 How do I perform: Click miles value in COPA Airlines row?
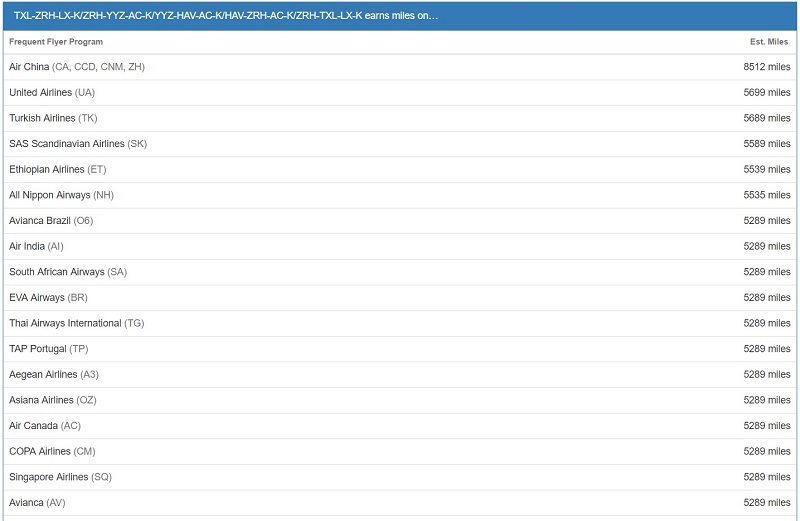767,452
